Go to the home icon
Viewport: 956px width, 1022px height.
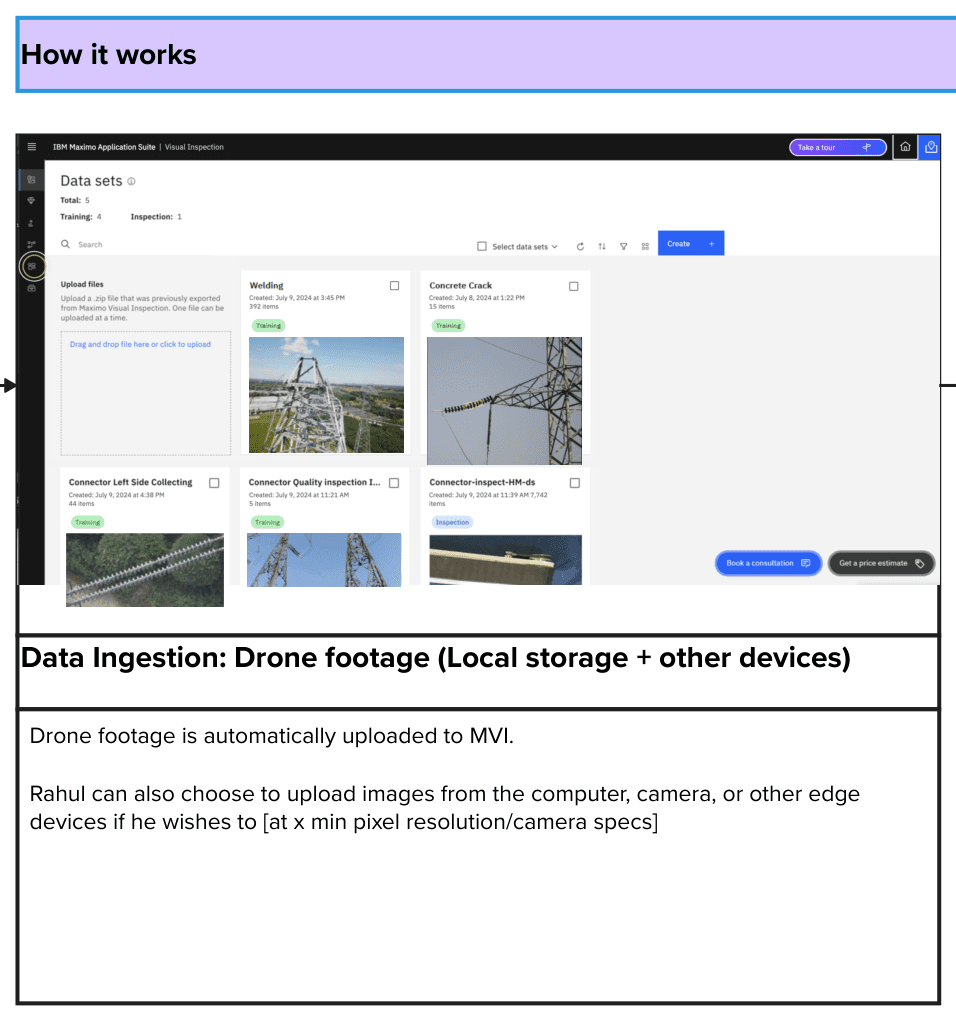tap(905, 147)
